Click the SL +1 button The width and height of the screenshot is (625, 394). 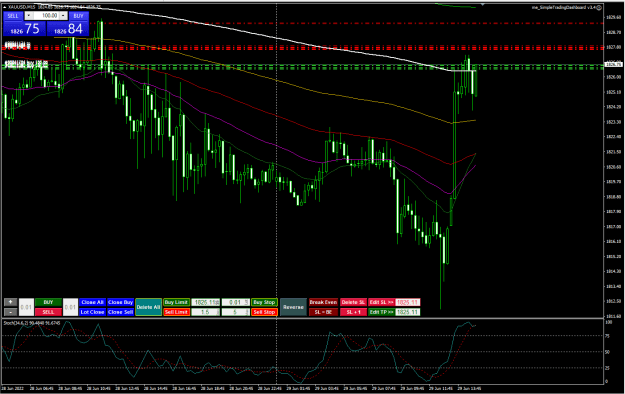pyautogui.click(x=353, y=312)
